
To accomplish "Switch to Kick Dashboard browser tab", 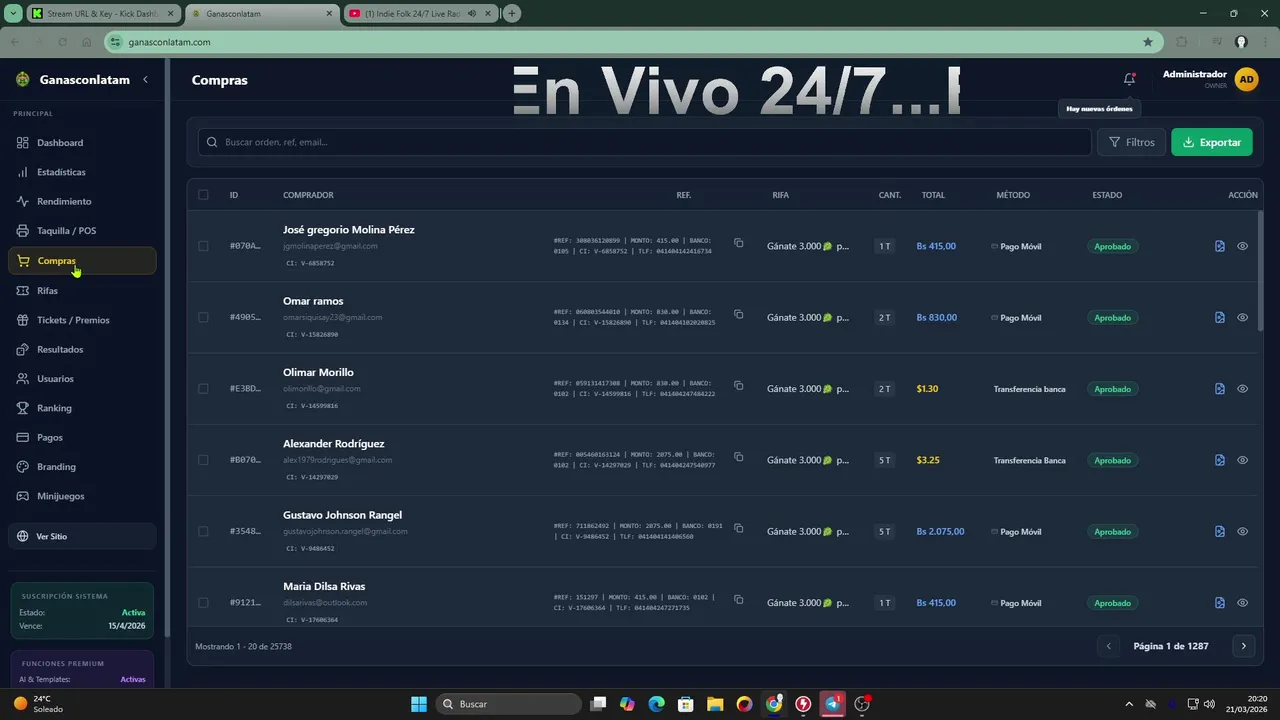I will click(x=102, y=13).
